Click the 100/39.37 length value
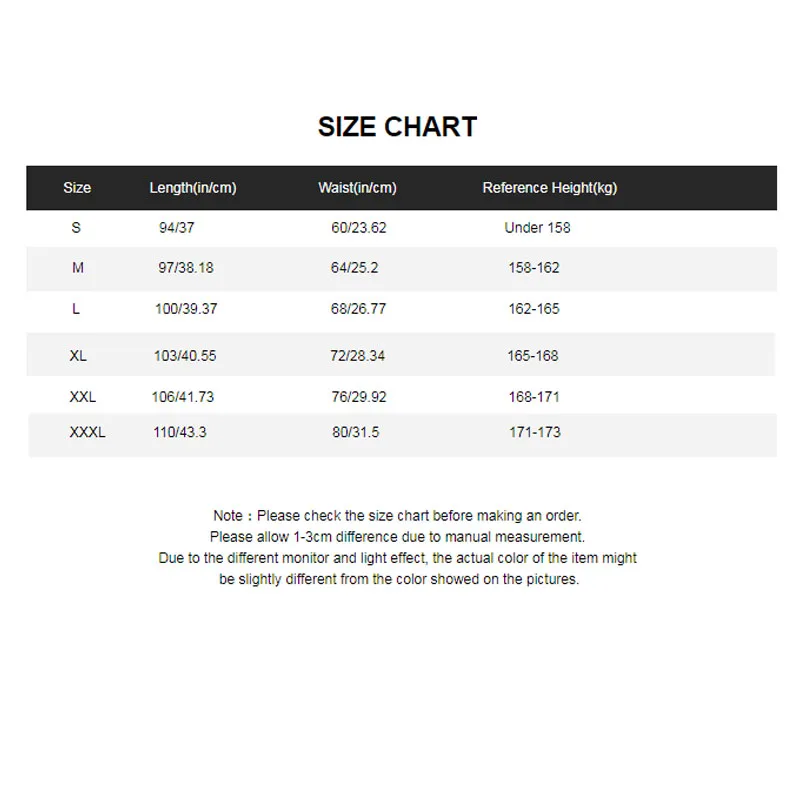The width and height of the screenshot is (800, 800). point(186,309)
